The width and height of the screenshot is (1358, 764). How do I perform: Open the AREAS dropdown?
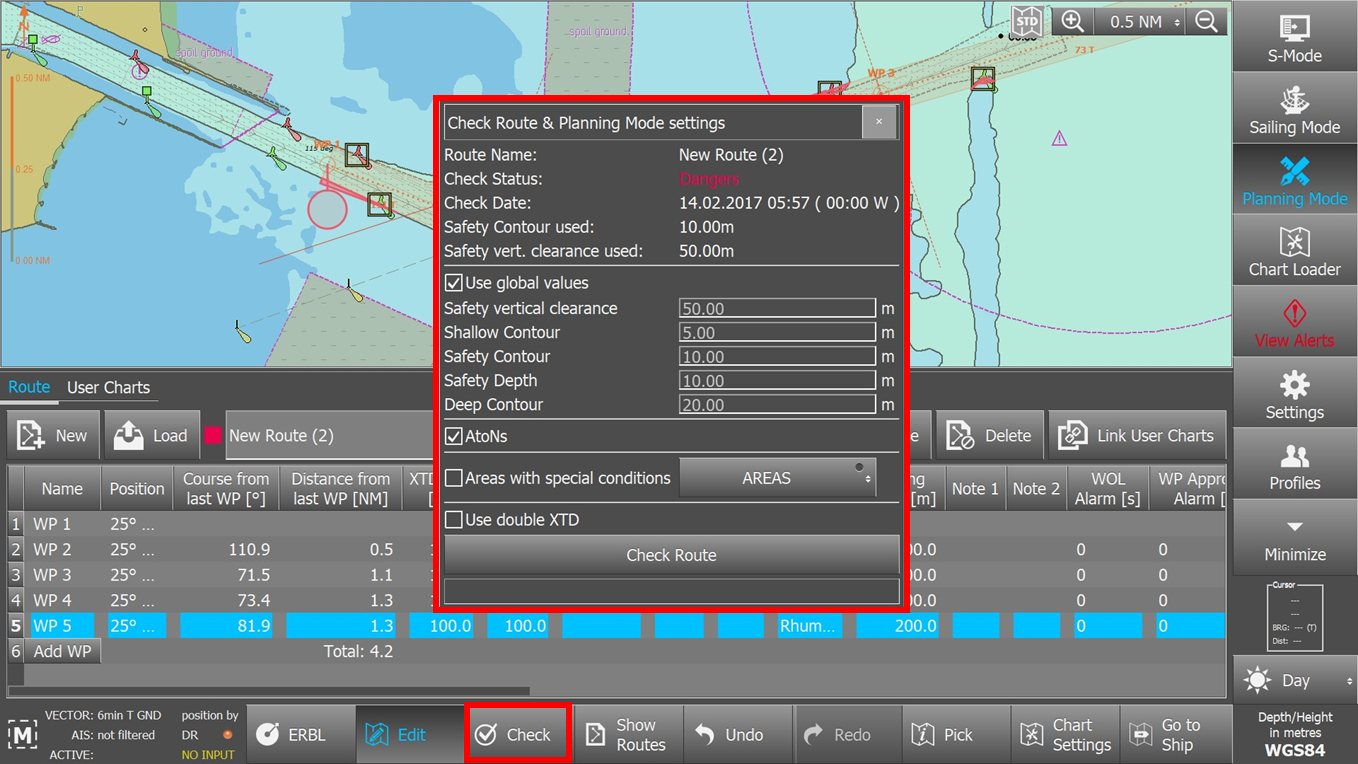778,477
